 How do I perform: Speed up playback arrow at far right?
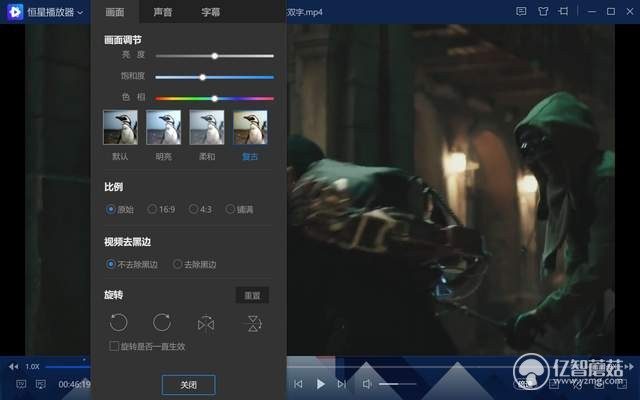[630, 367]
